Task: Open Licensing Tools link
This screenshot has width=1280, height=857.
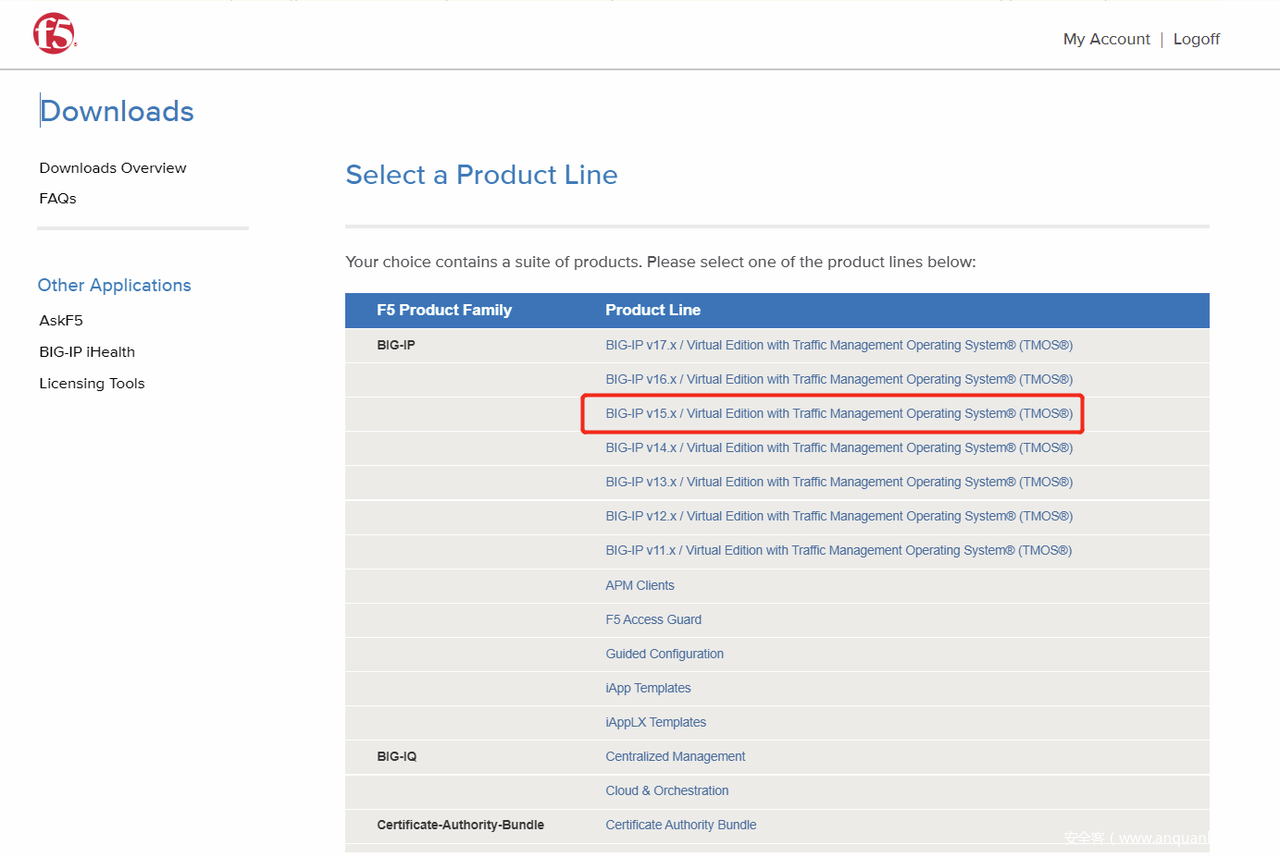Action: [92, 383]
